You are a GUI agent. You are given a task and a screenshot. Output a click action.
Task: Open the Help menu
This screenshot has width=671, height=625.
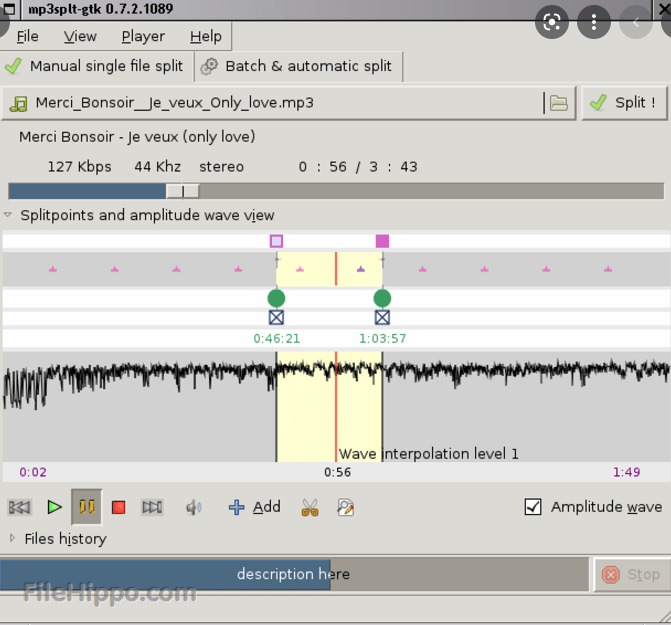point(206,36)
